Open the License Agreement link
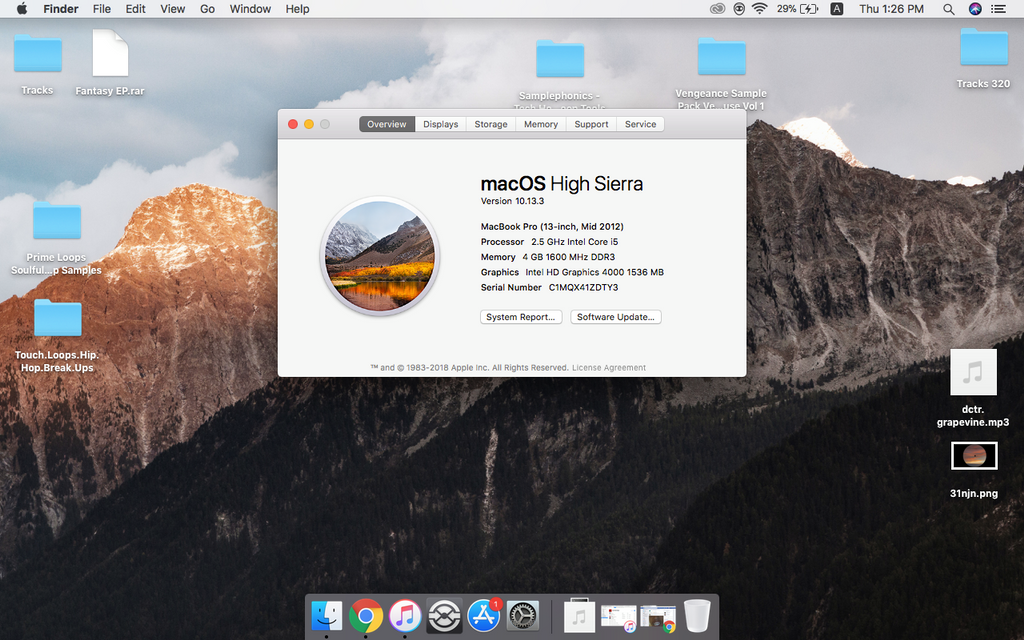This screenshot has height=640, width=1024. [609, 368]
